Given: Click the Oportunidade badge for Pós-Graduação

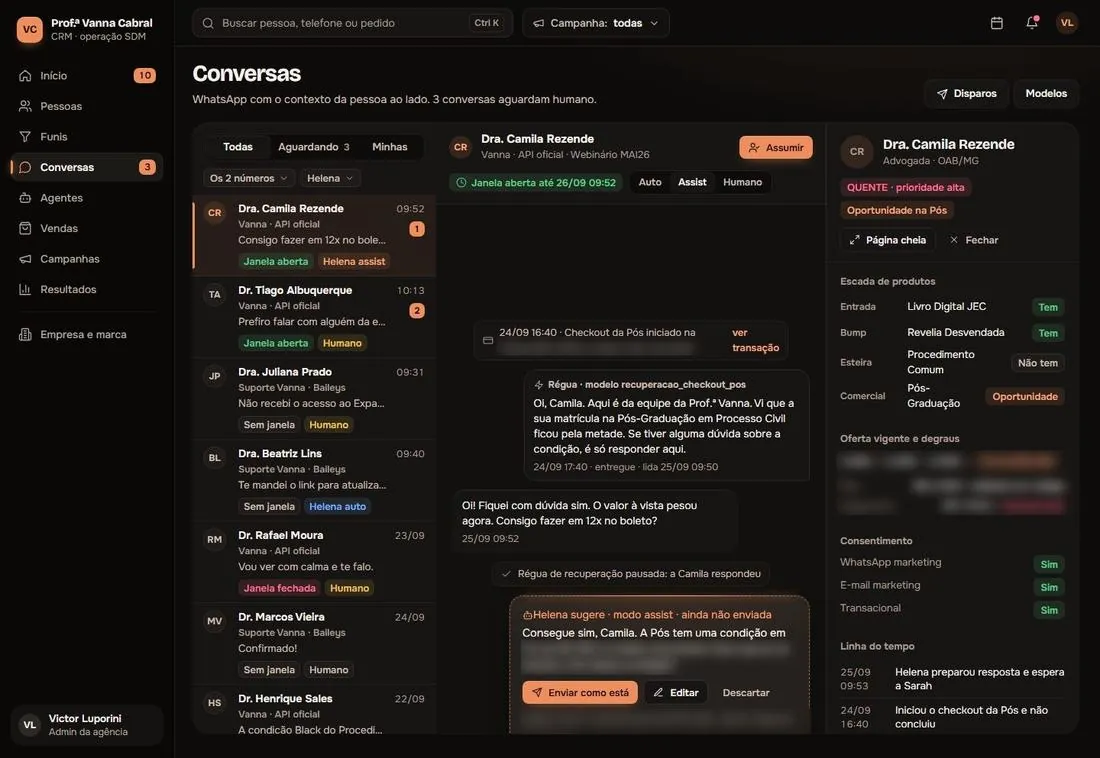Looking at the screenshot, I should 1025,397.
